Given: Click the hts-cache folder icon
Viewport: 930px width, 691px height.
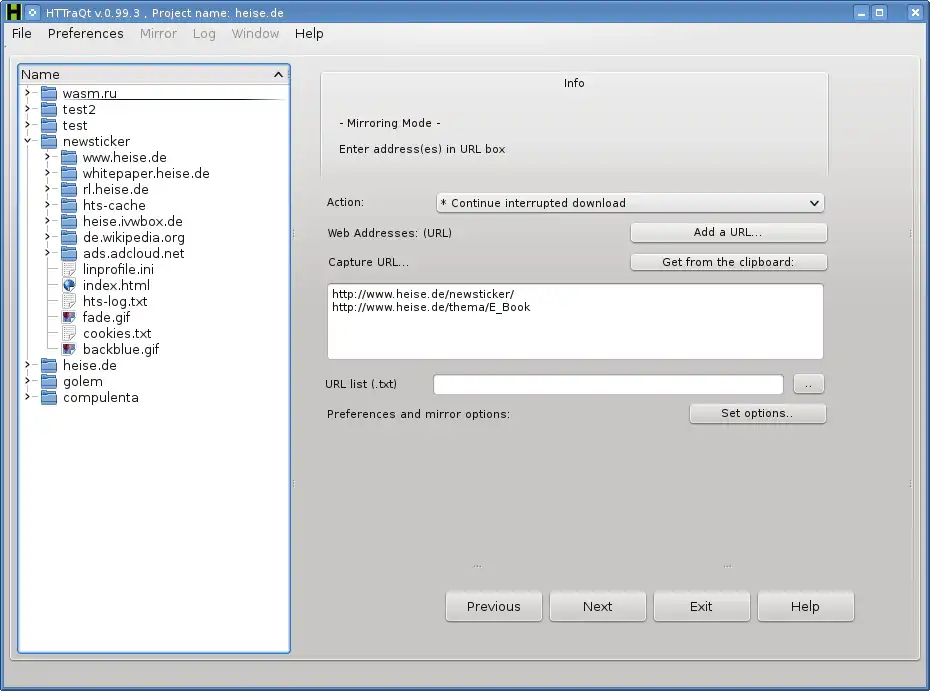Looking at the screenshot, I should coord(69,205).
